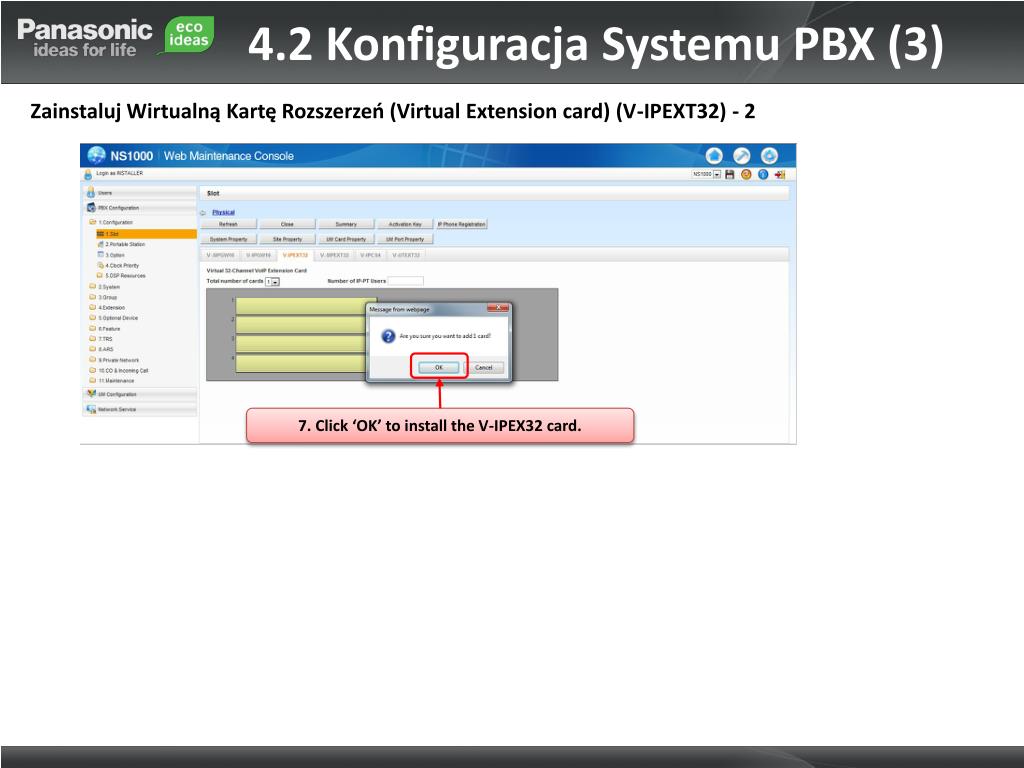1024x768 pixels.
Task: Click the Close button in Slot panel
Action: [287, 224]
